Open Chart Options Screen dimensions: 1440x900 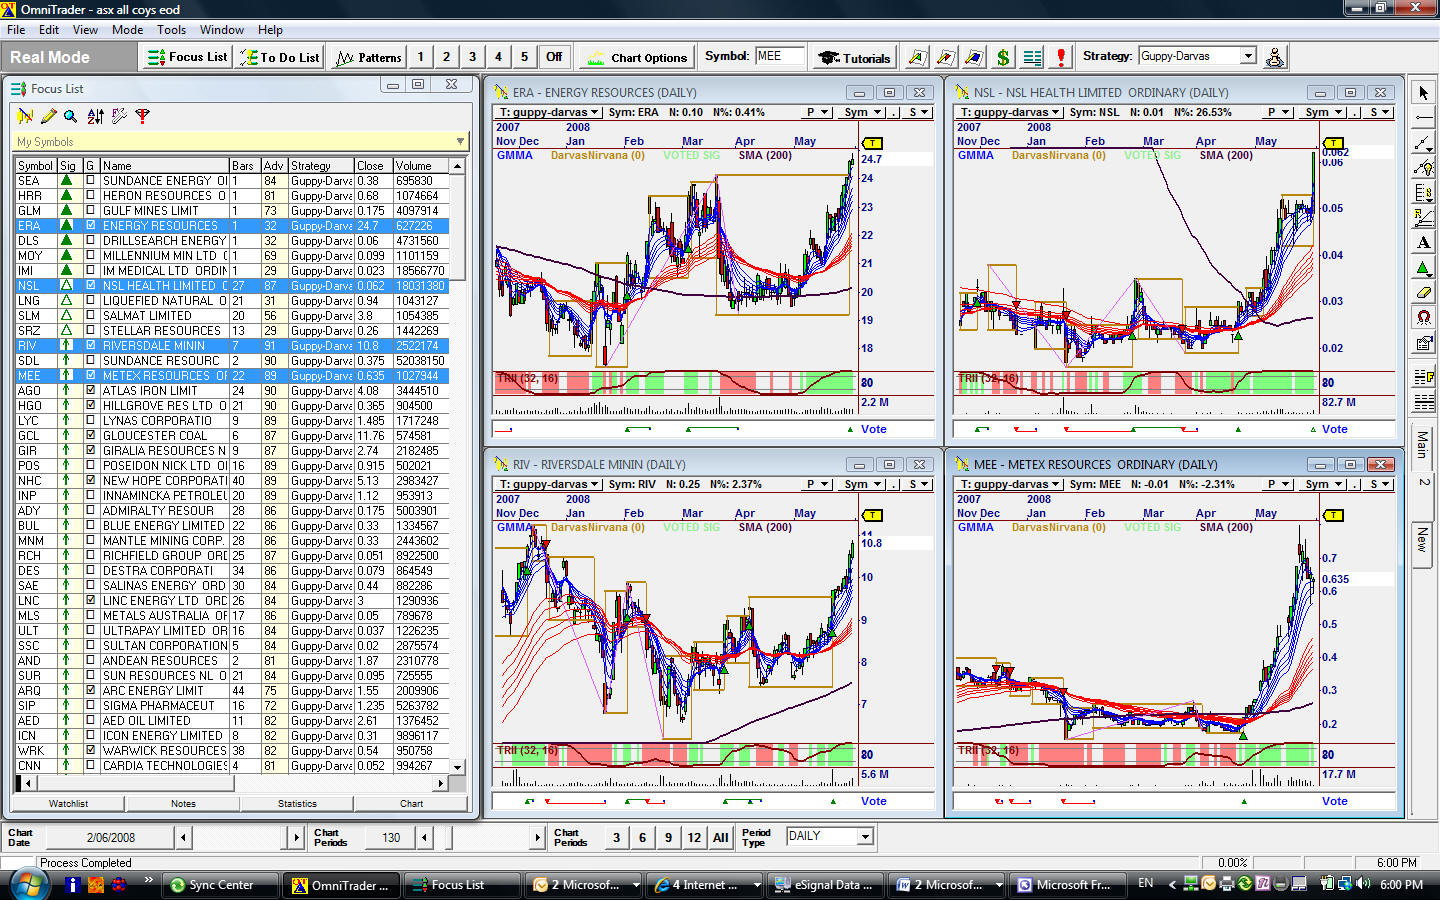coord(636,57)
